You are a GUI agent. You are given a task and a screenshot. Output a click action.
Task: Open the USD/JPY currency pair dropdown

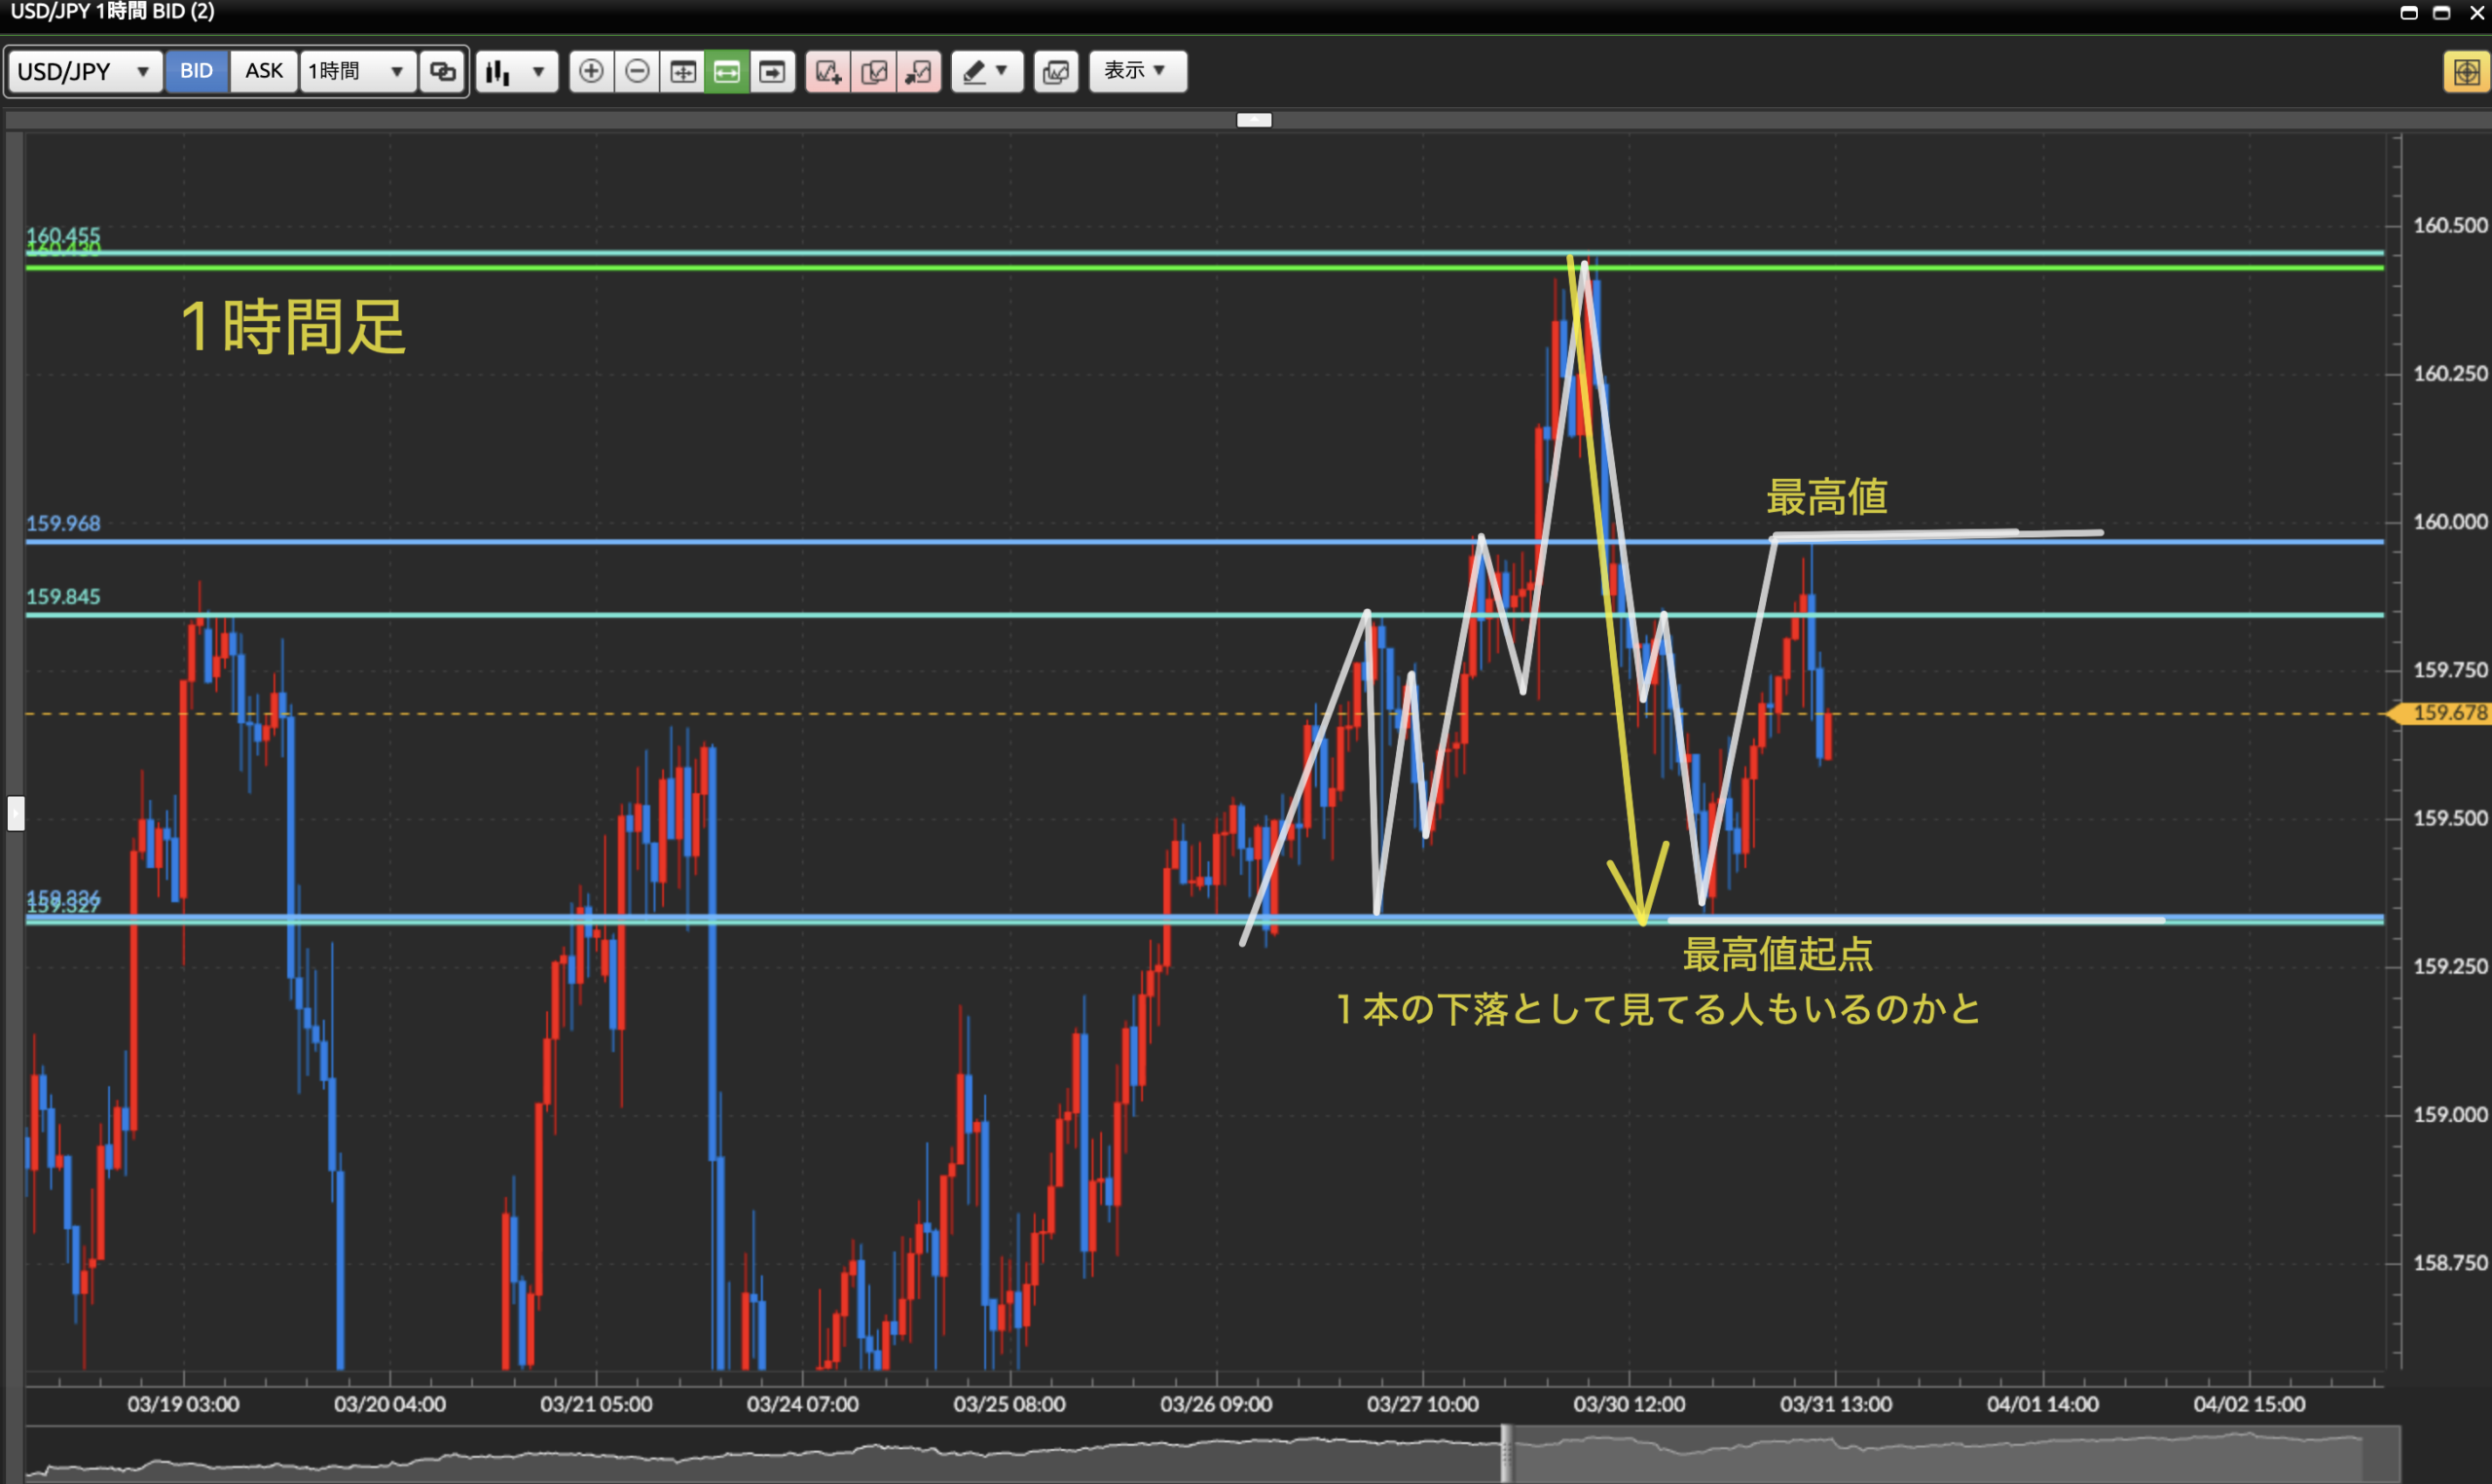point(85,71)
